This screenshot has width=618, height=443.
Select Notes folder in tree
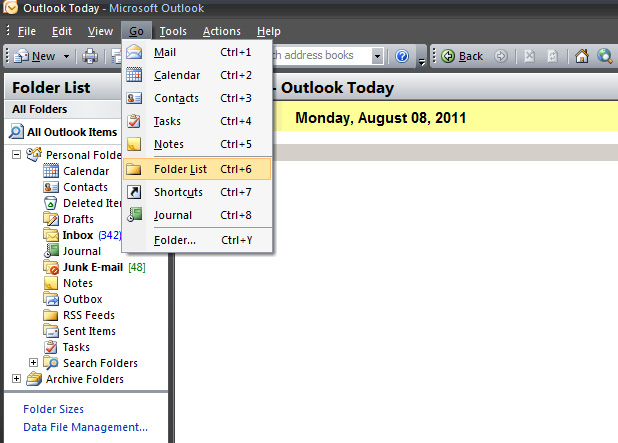[x=78, y=283]
